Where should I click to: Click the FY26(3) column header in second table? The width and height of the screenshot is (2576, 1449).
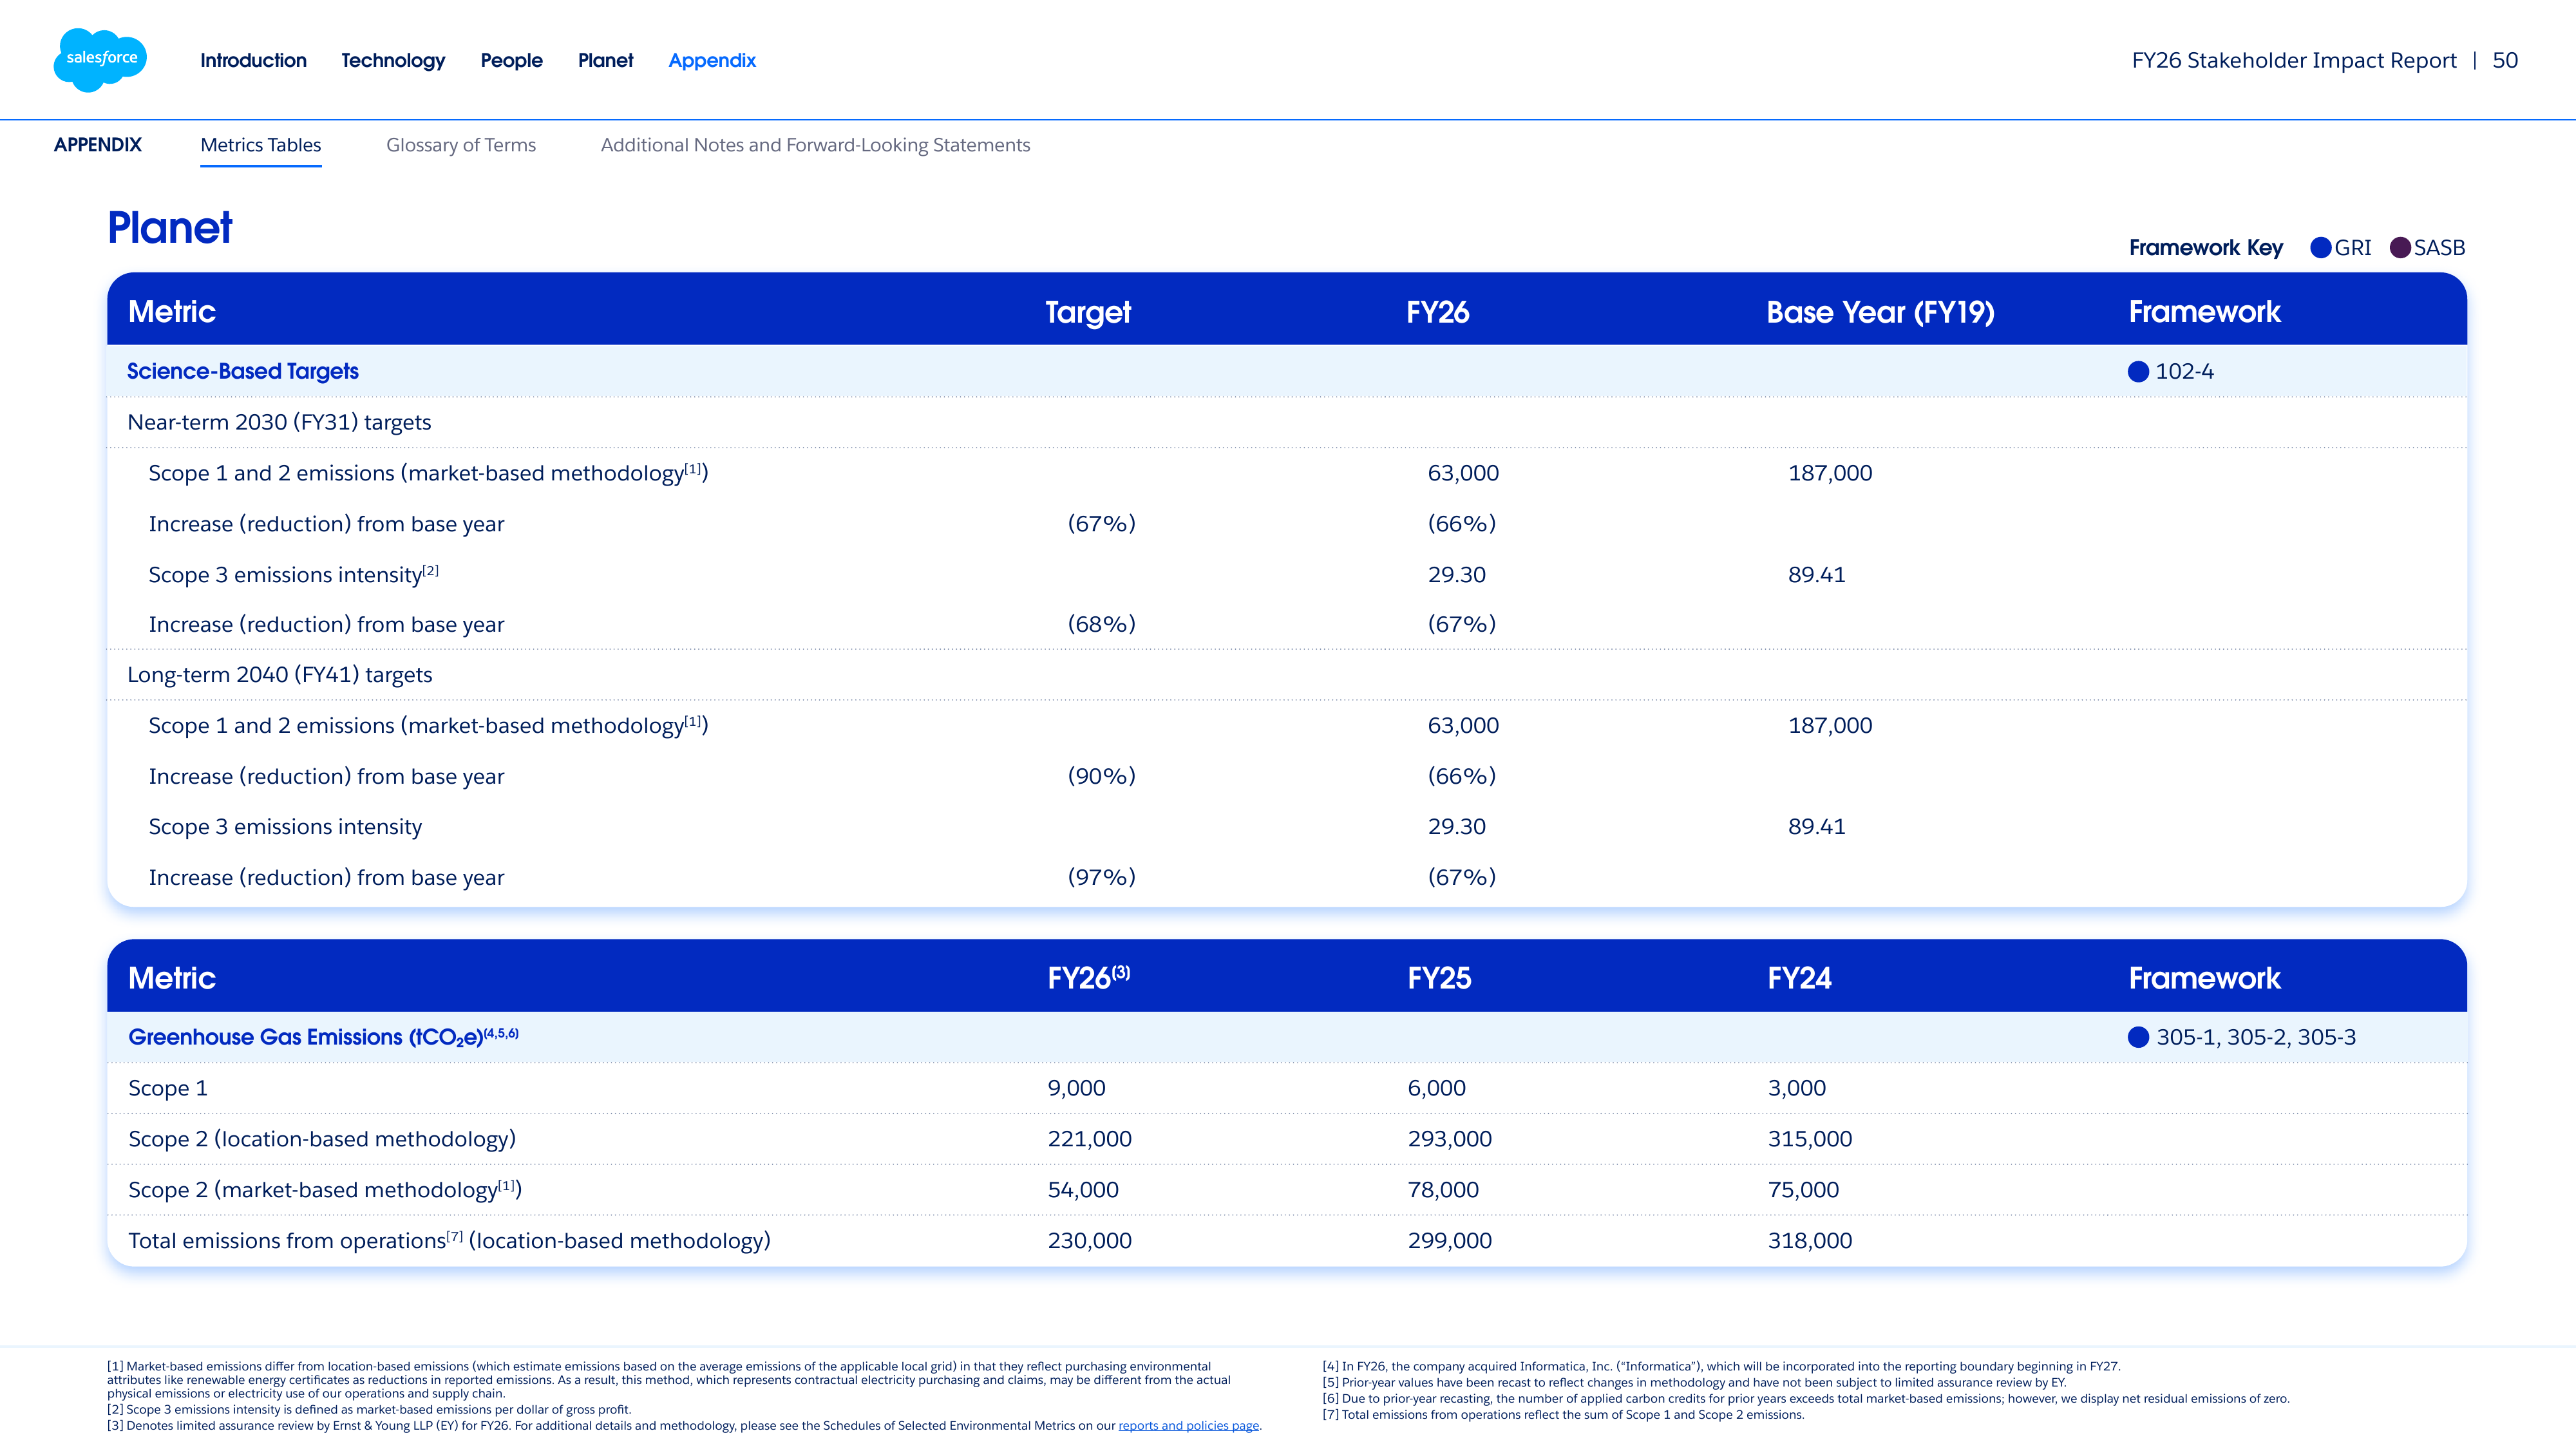point(1088,977)
